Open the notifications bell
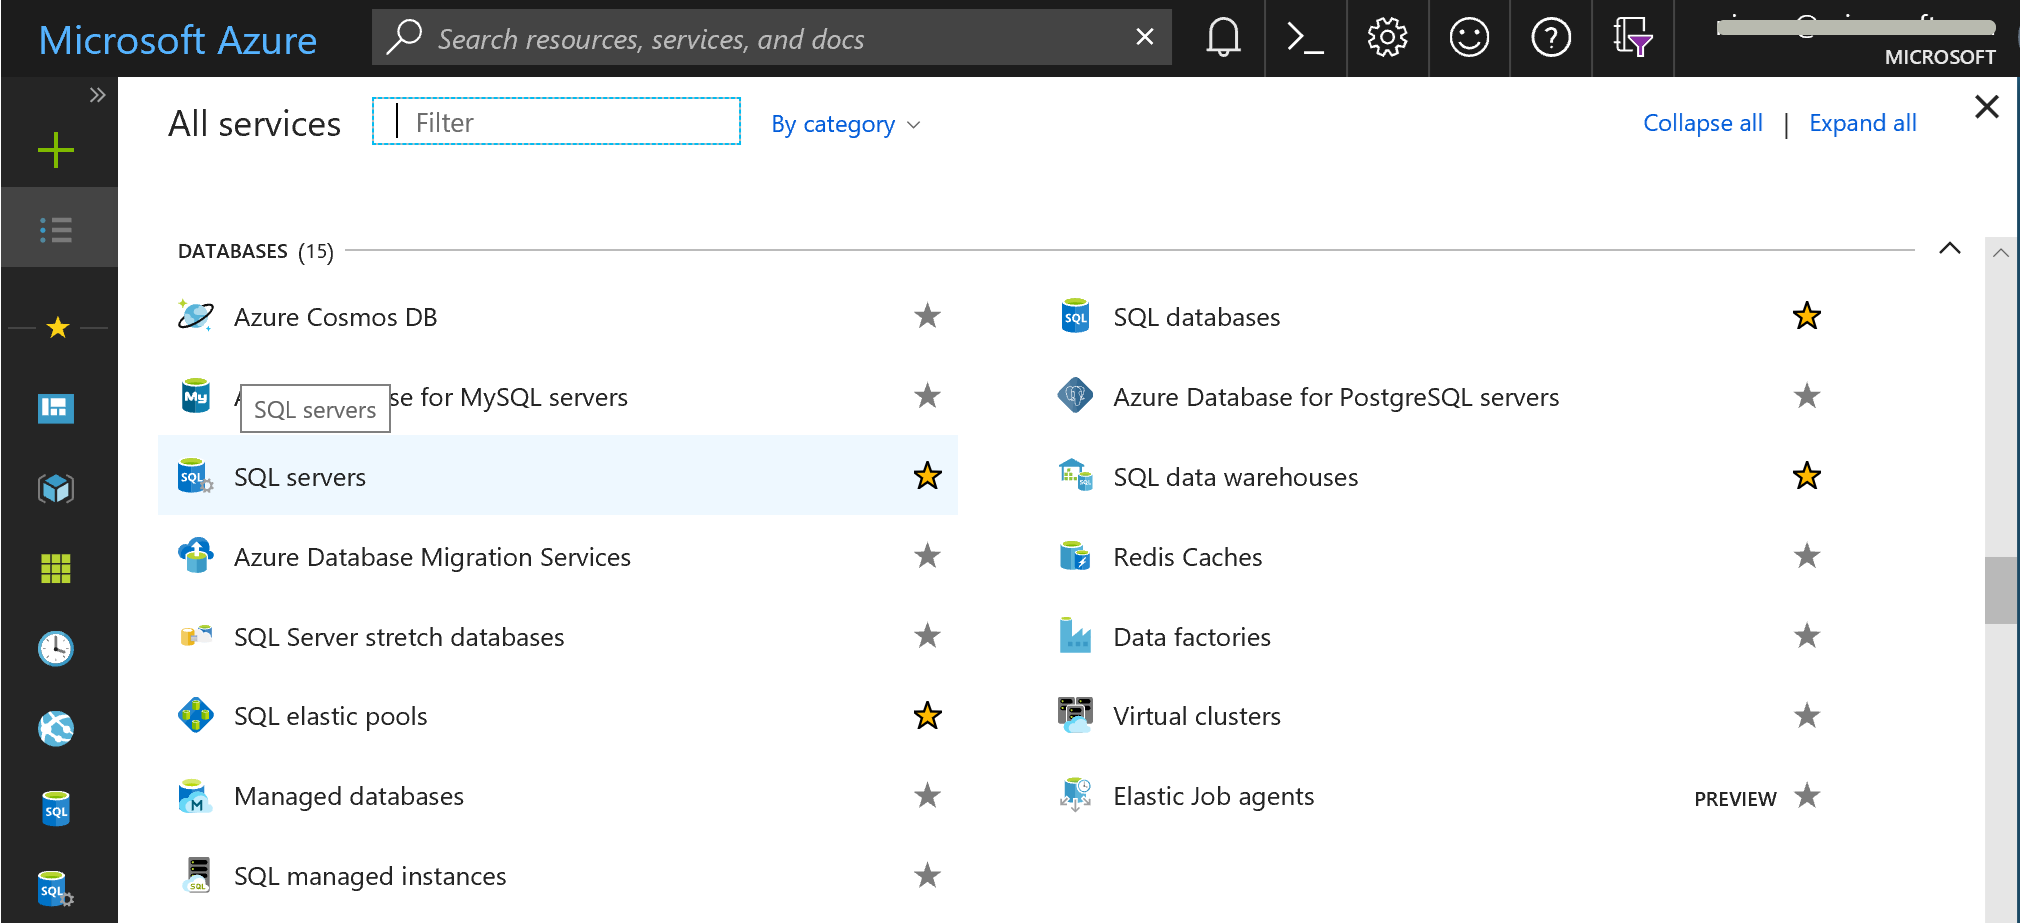This screenshot has height=923, width=2020. tap(1222, 39)
